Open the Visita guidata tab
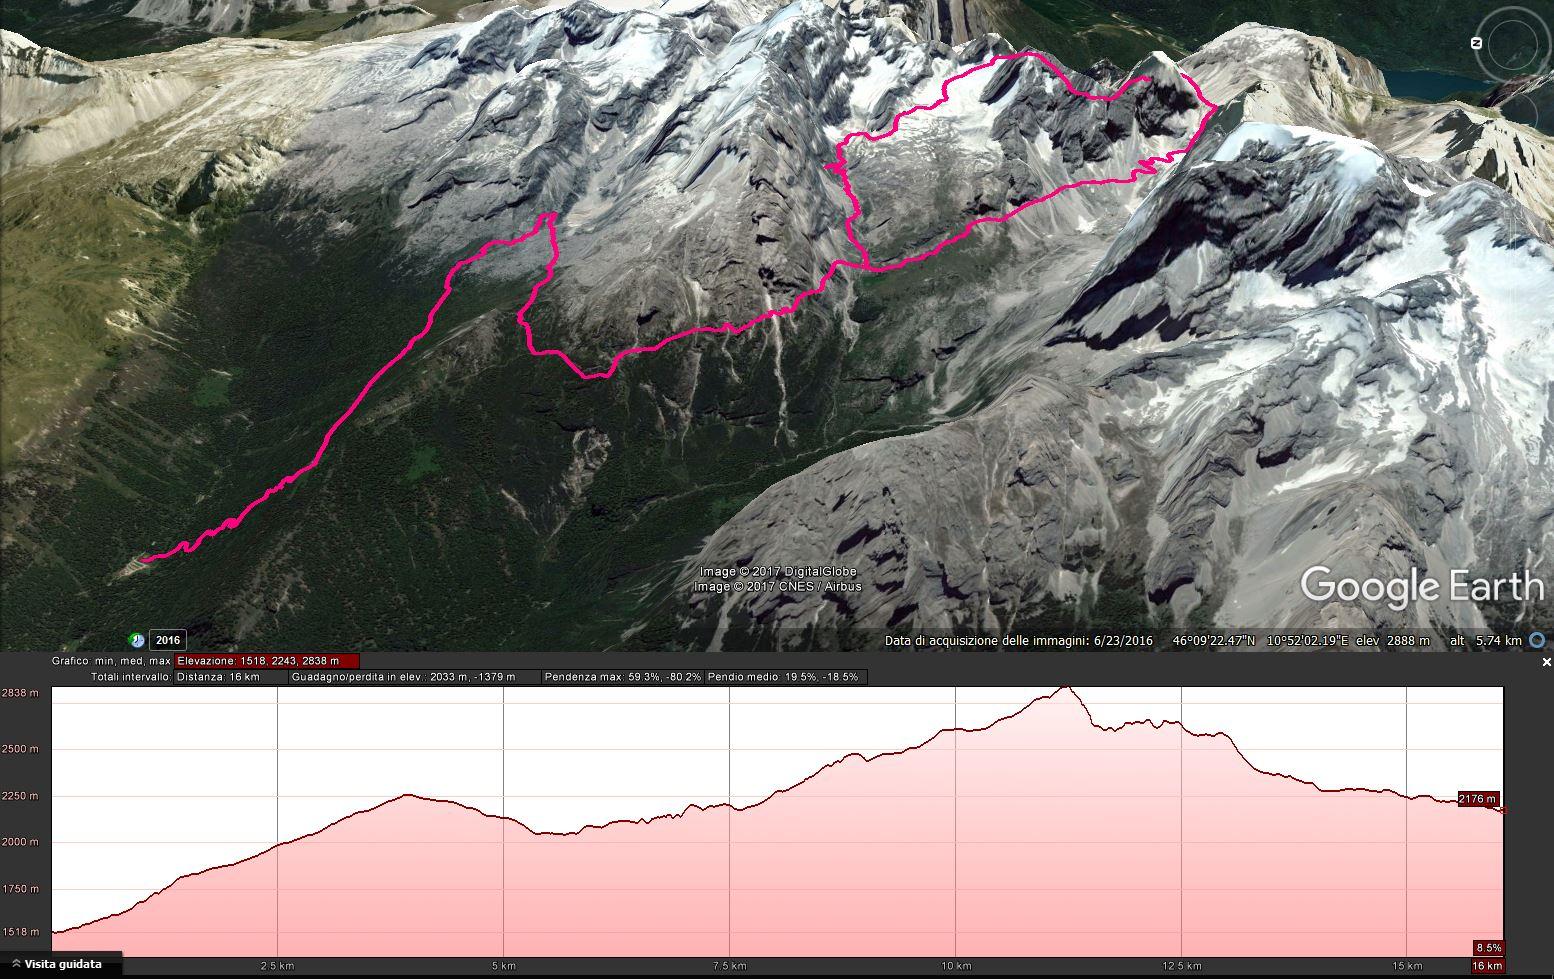This screenshot has height=979, width=1554. (x=61, y=964)
